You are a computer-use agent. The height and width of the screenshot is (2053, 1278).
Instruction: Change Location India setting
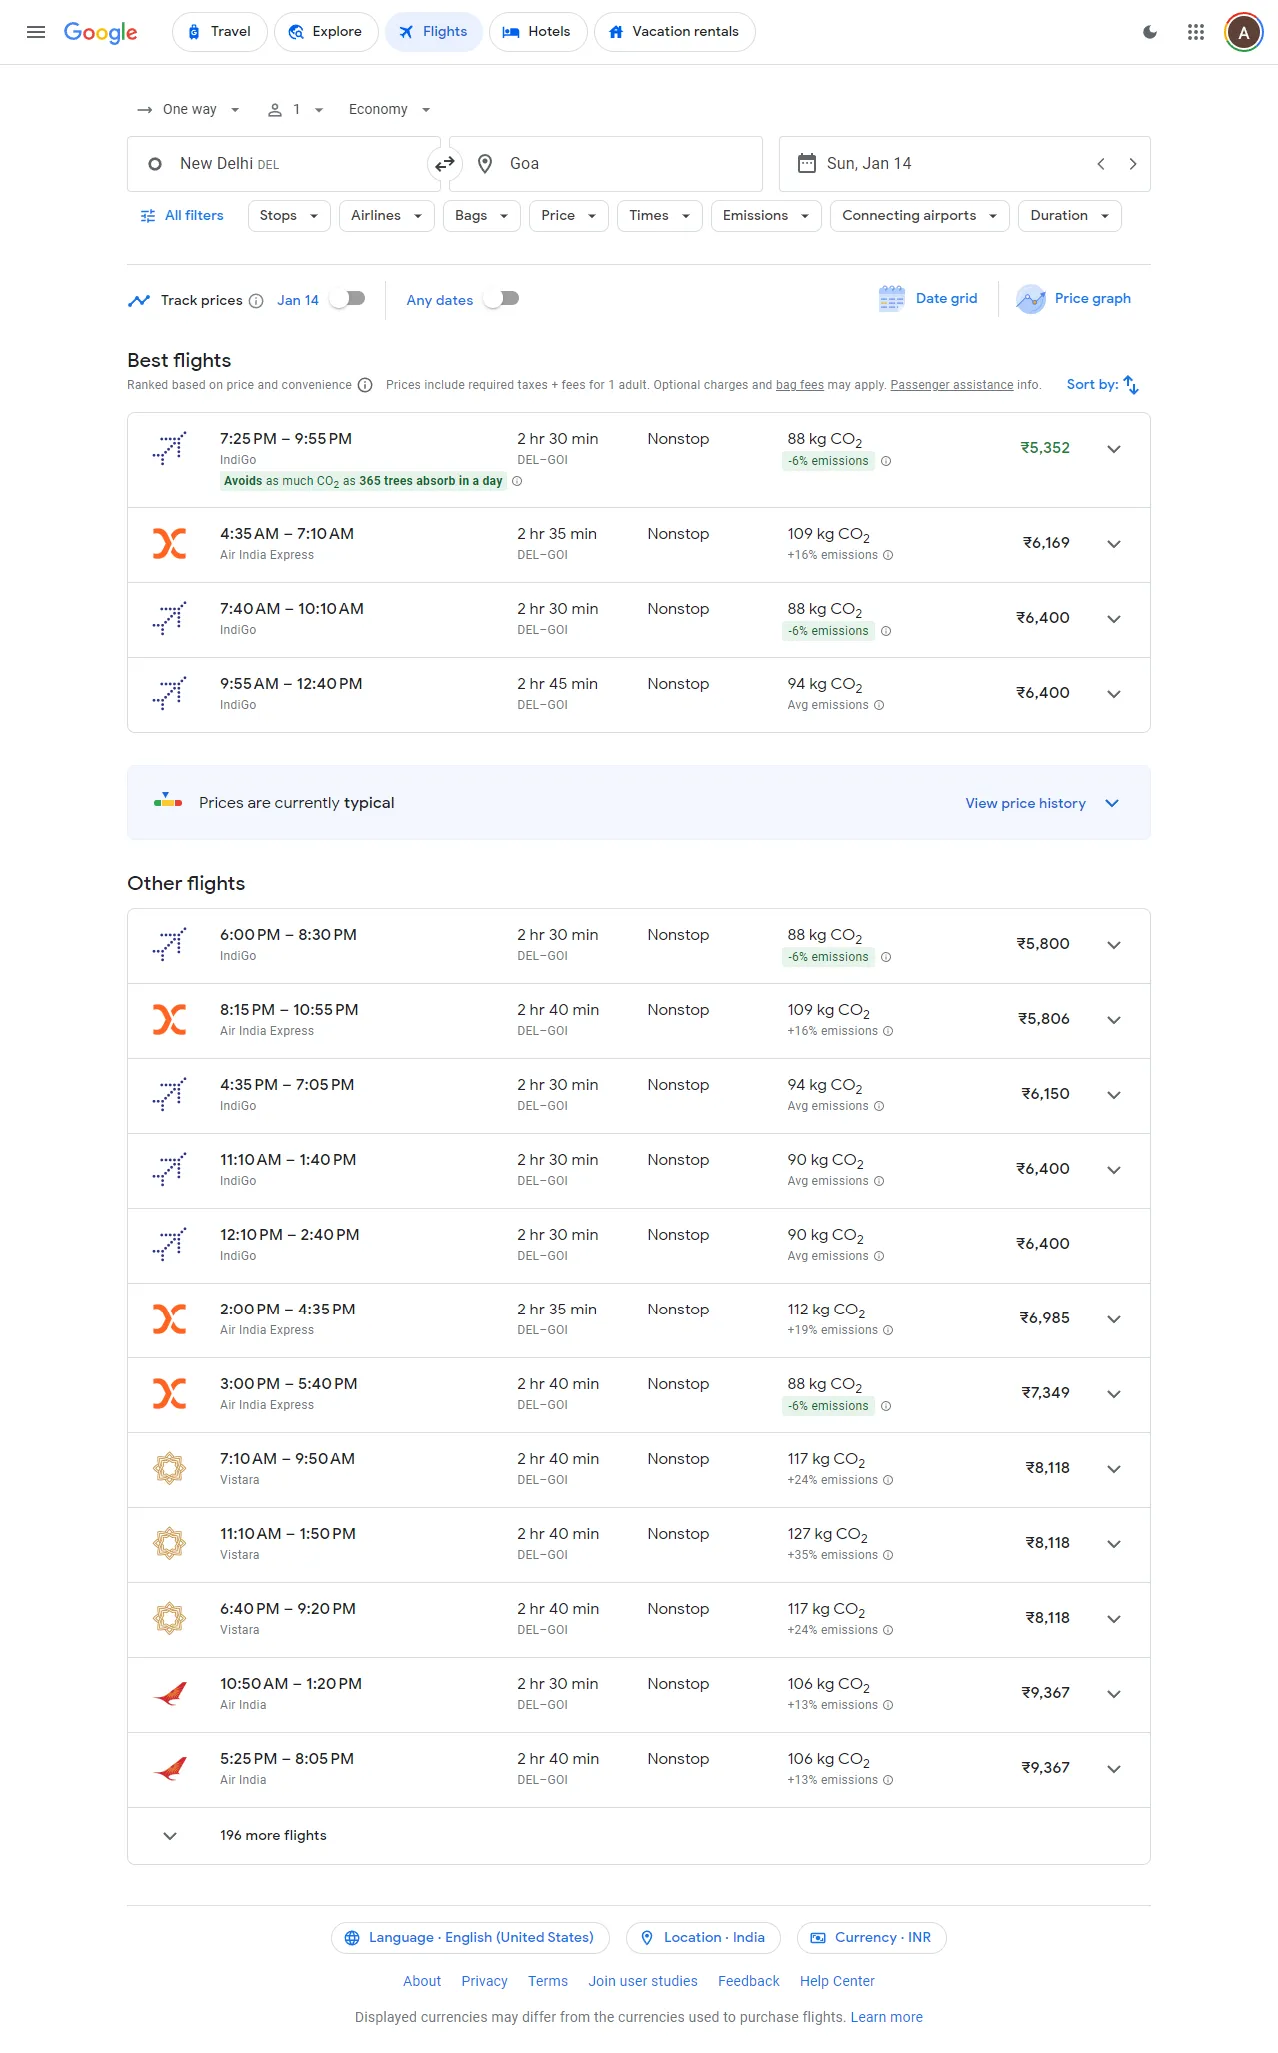[x=704, y=1938]
